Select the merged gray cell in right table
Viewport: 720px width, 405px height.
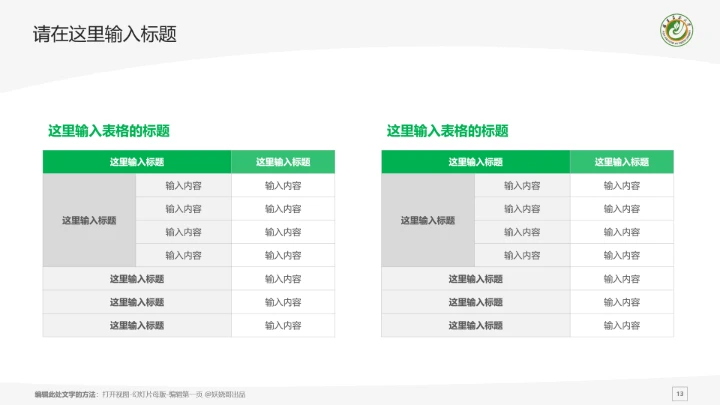click(x=428, y=220)
